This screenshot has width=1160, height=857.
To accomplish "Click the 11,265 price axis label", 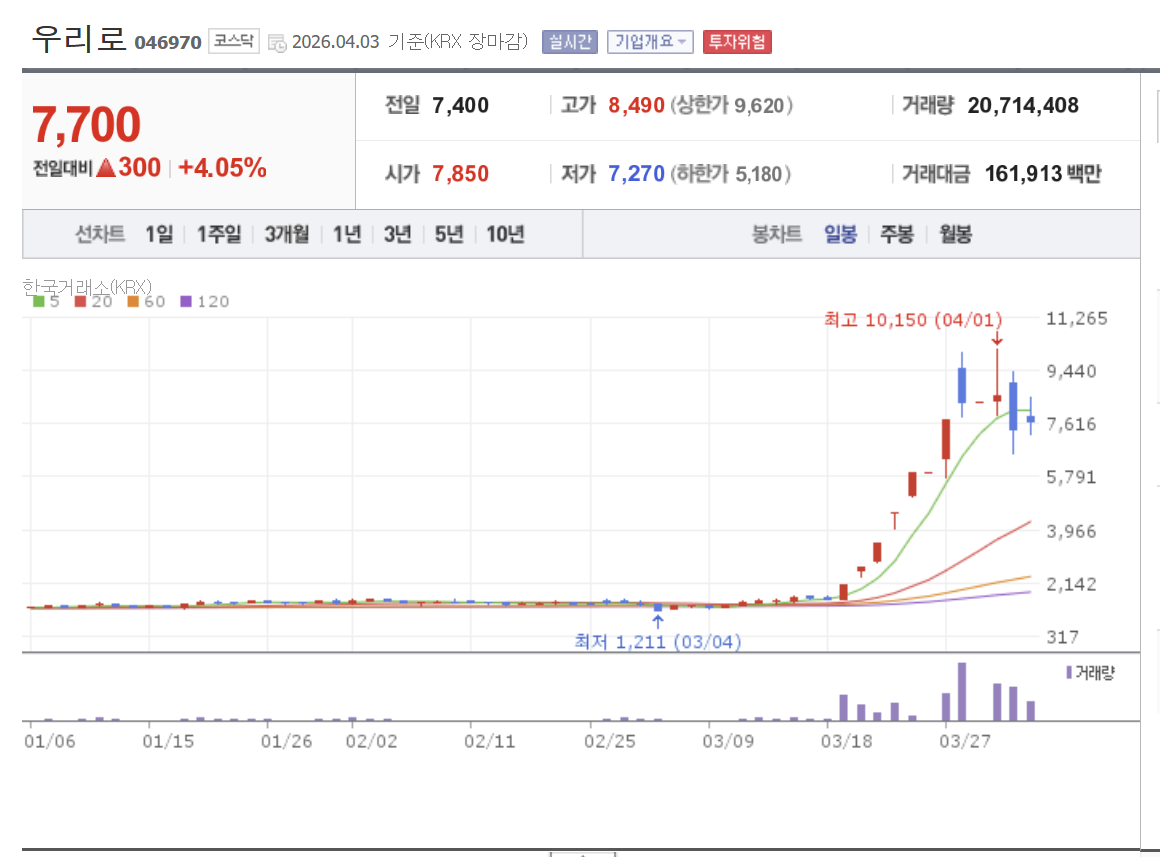I will (x=1076, y=319).
